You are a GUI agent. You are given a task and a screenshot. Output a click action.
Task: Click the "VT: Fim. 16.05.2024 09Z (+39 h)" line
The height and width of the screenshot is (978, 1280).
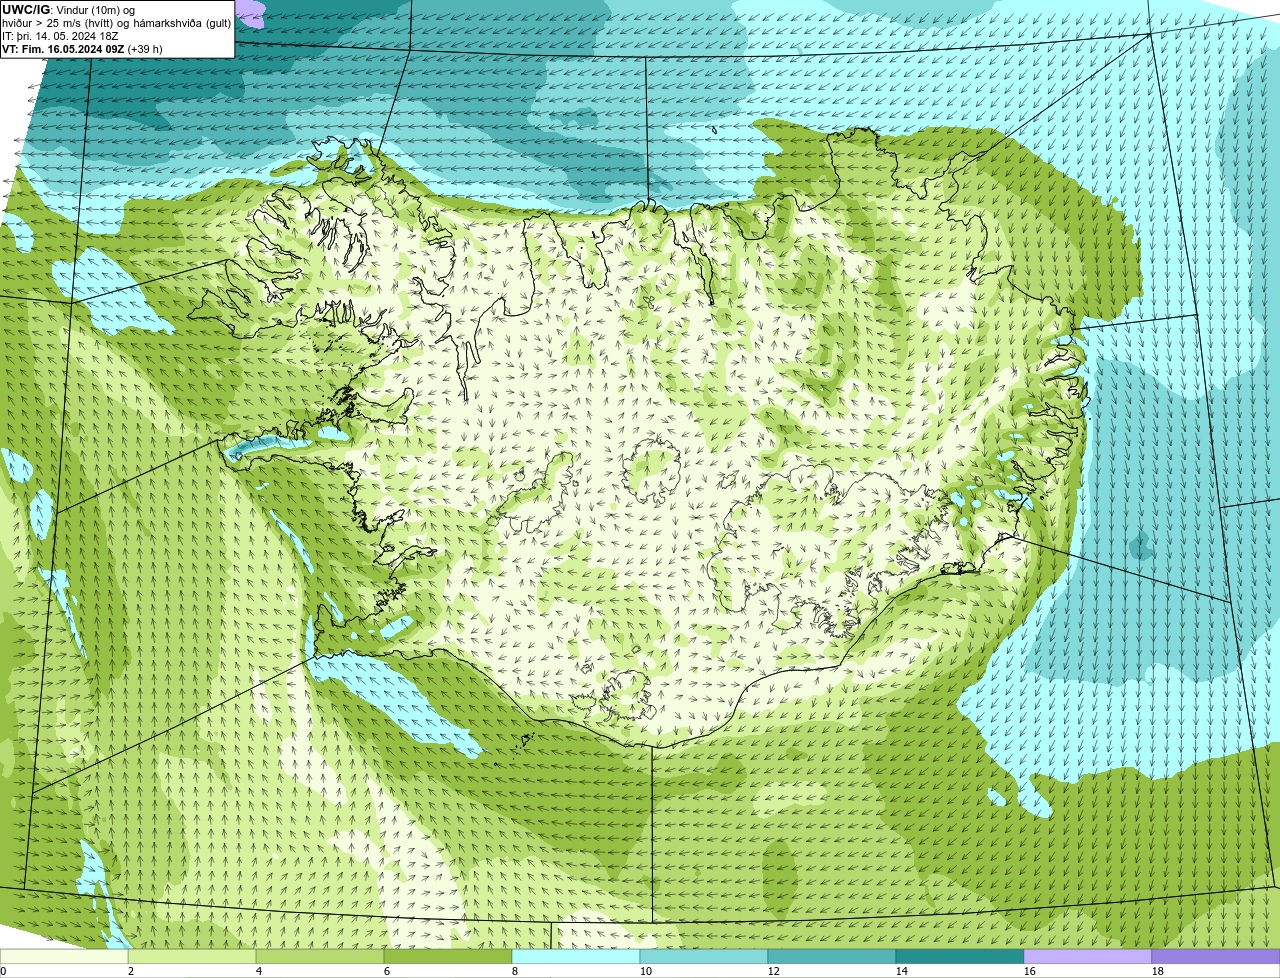(82, 49)
